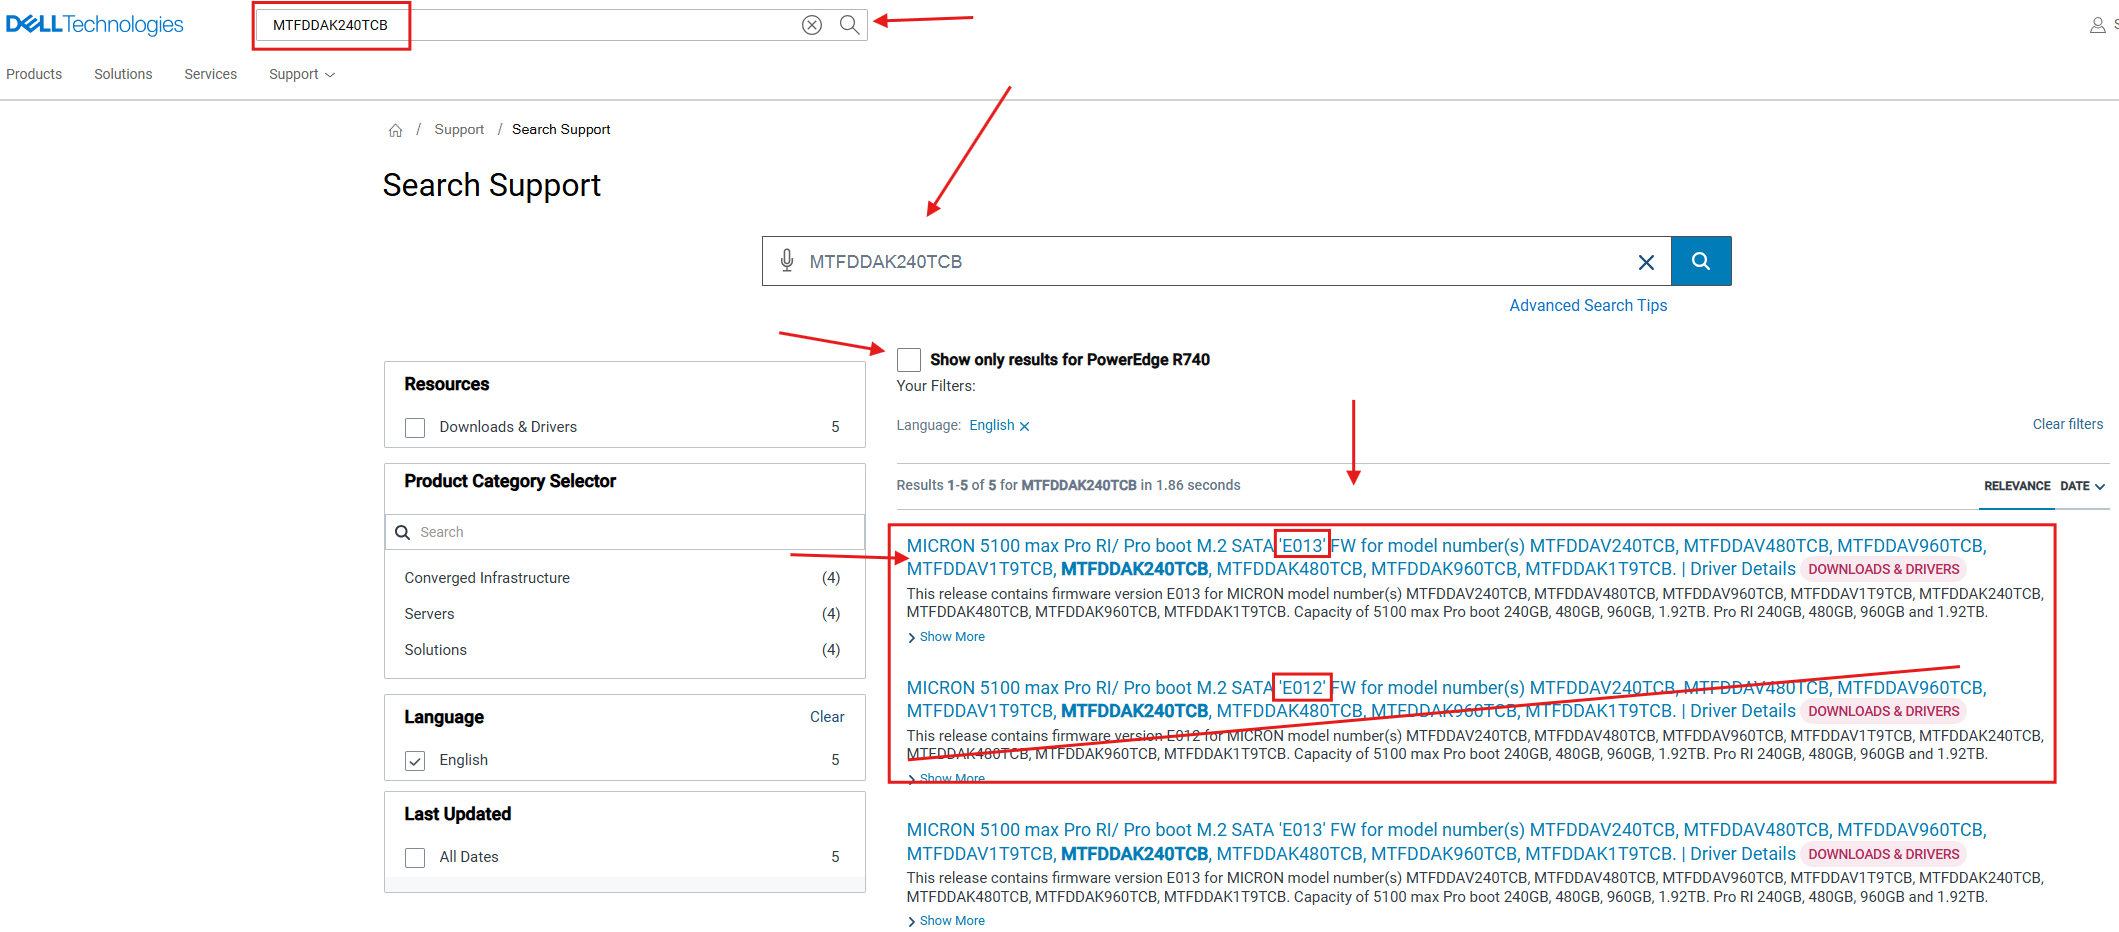
Task: Click the microphone icon in the search field
Action: [787, 261]
